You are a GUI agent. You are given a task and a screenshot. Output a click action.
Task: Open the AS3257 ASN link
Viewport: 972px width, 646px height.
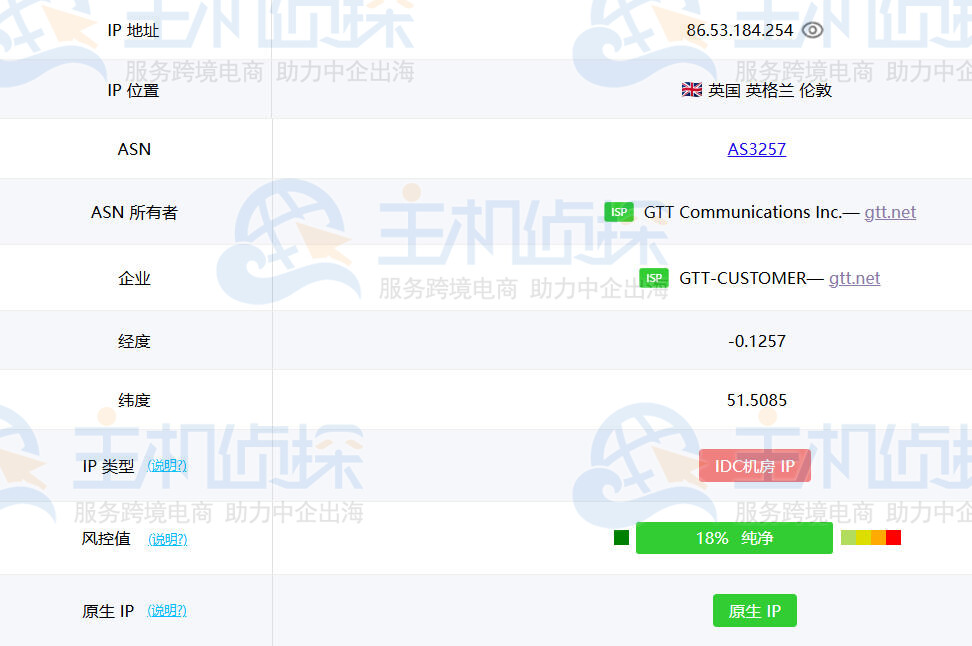pos(757,149)
